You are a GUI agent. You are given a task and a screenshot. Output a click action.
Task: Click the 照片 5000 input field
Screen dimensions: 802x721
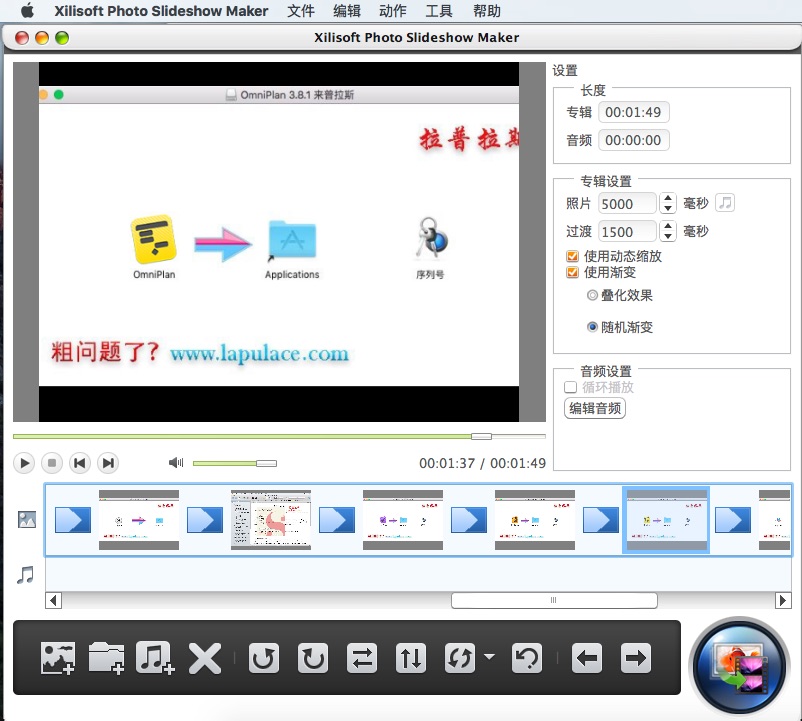coord(627,204)
